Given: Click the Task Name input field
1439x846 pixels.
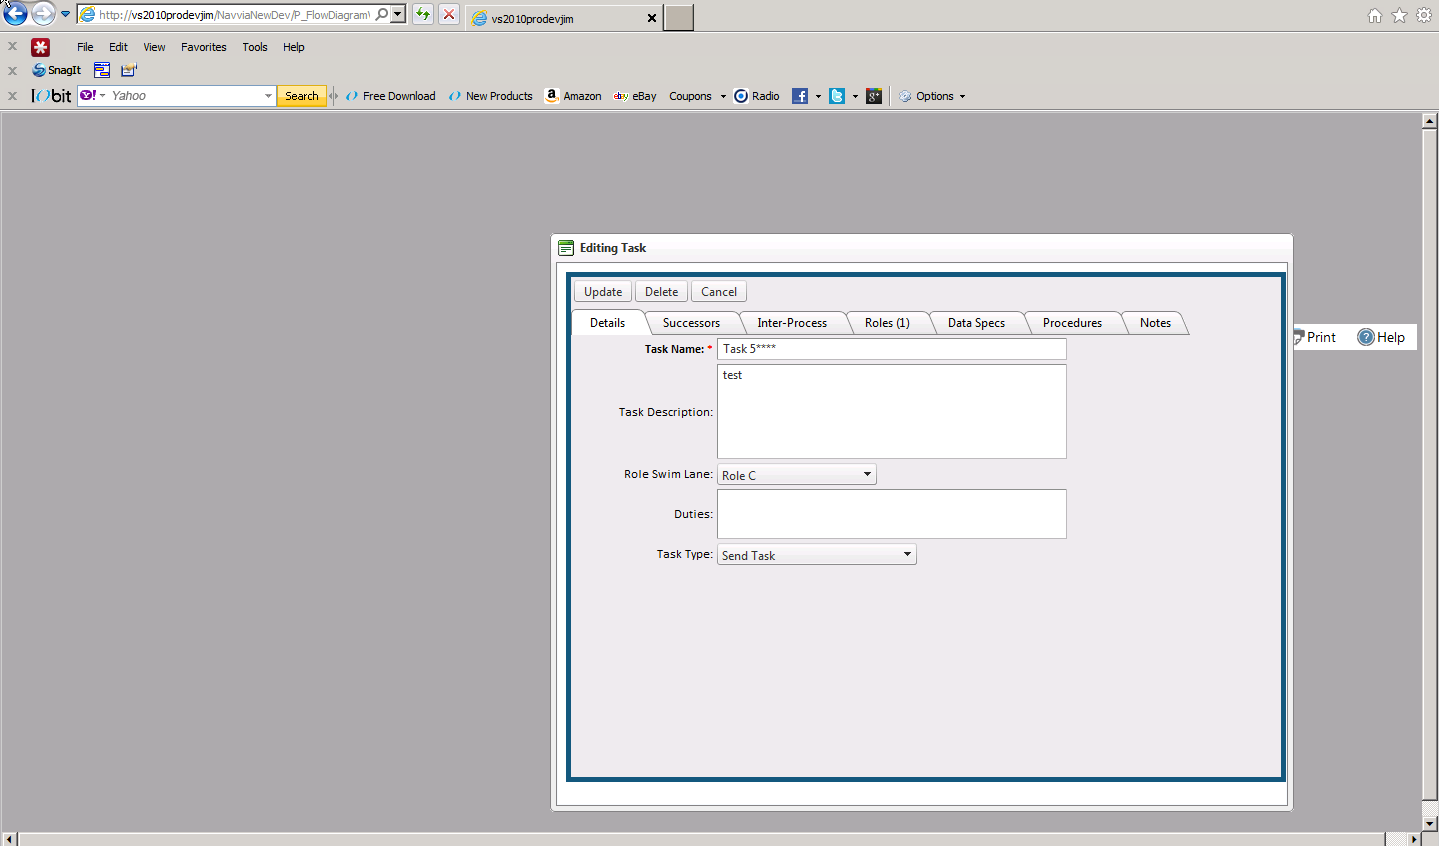Looking at the screenshot, I should [892, 349].
